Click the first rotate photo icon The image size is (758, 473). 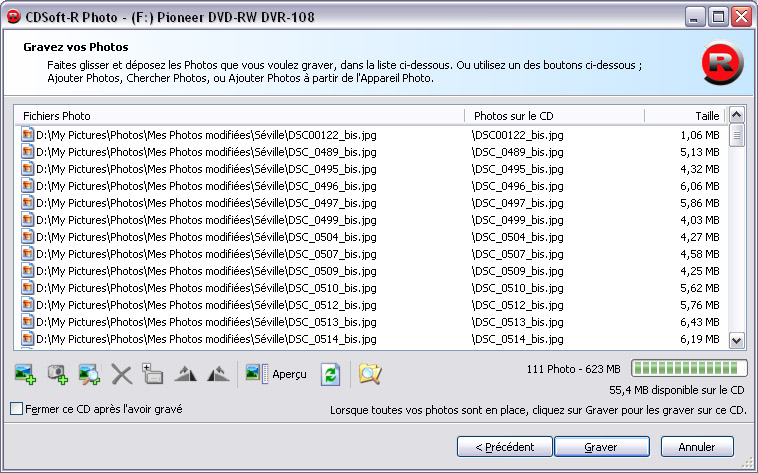click(x=185, y=374)
